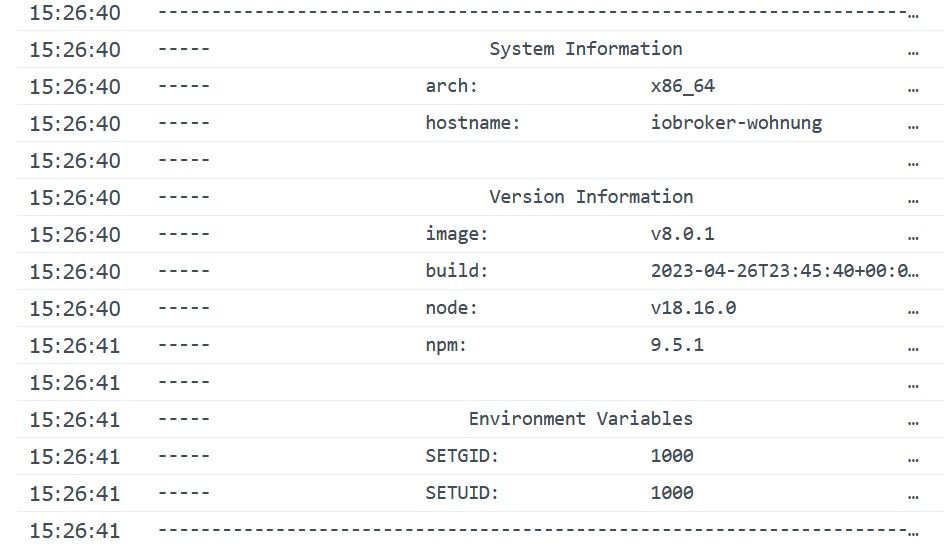Viewport: 944px width, 544px height.
Task: Click the npm version 9.5.1
Action: tap(677, 345)
